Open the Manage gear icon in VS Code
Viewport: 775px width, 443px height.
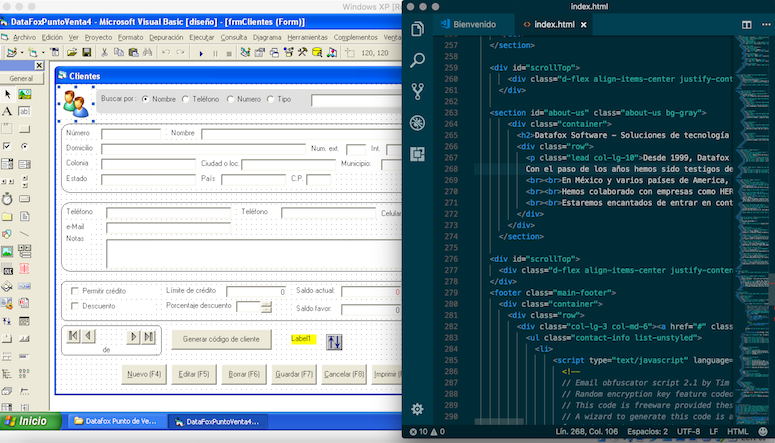pyautogui.click(x=418, y=409)
